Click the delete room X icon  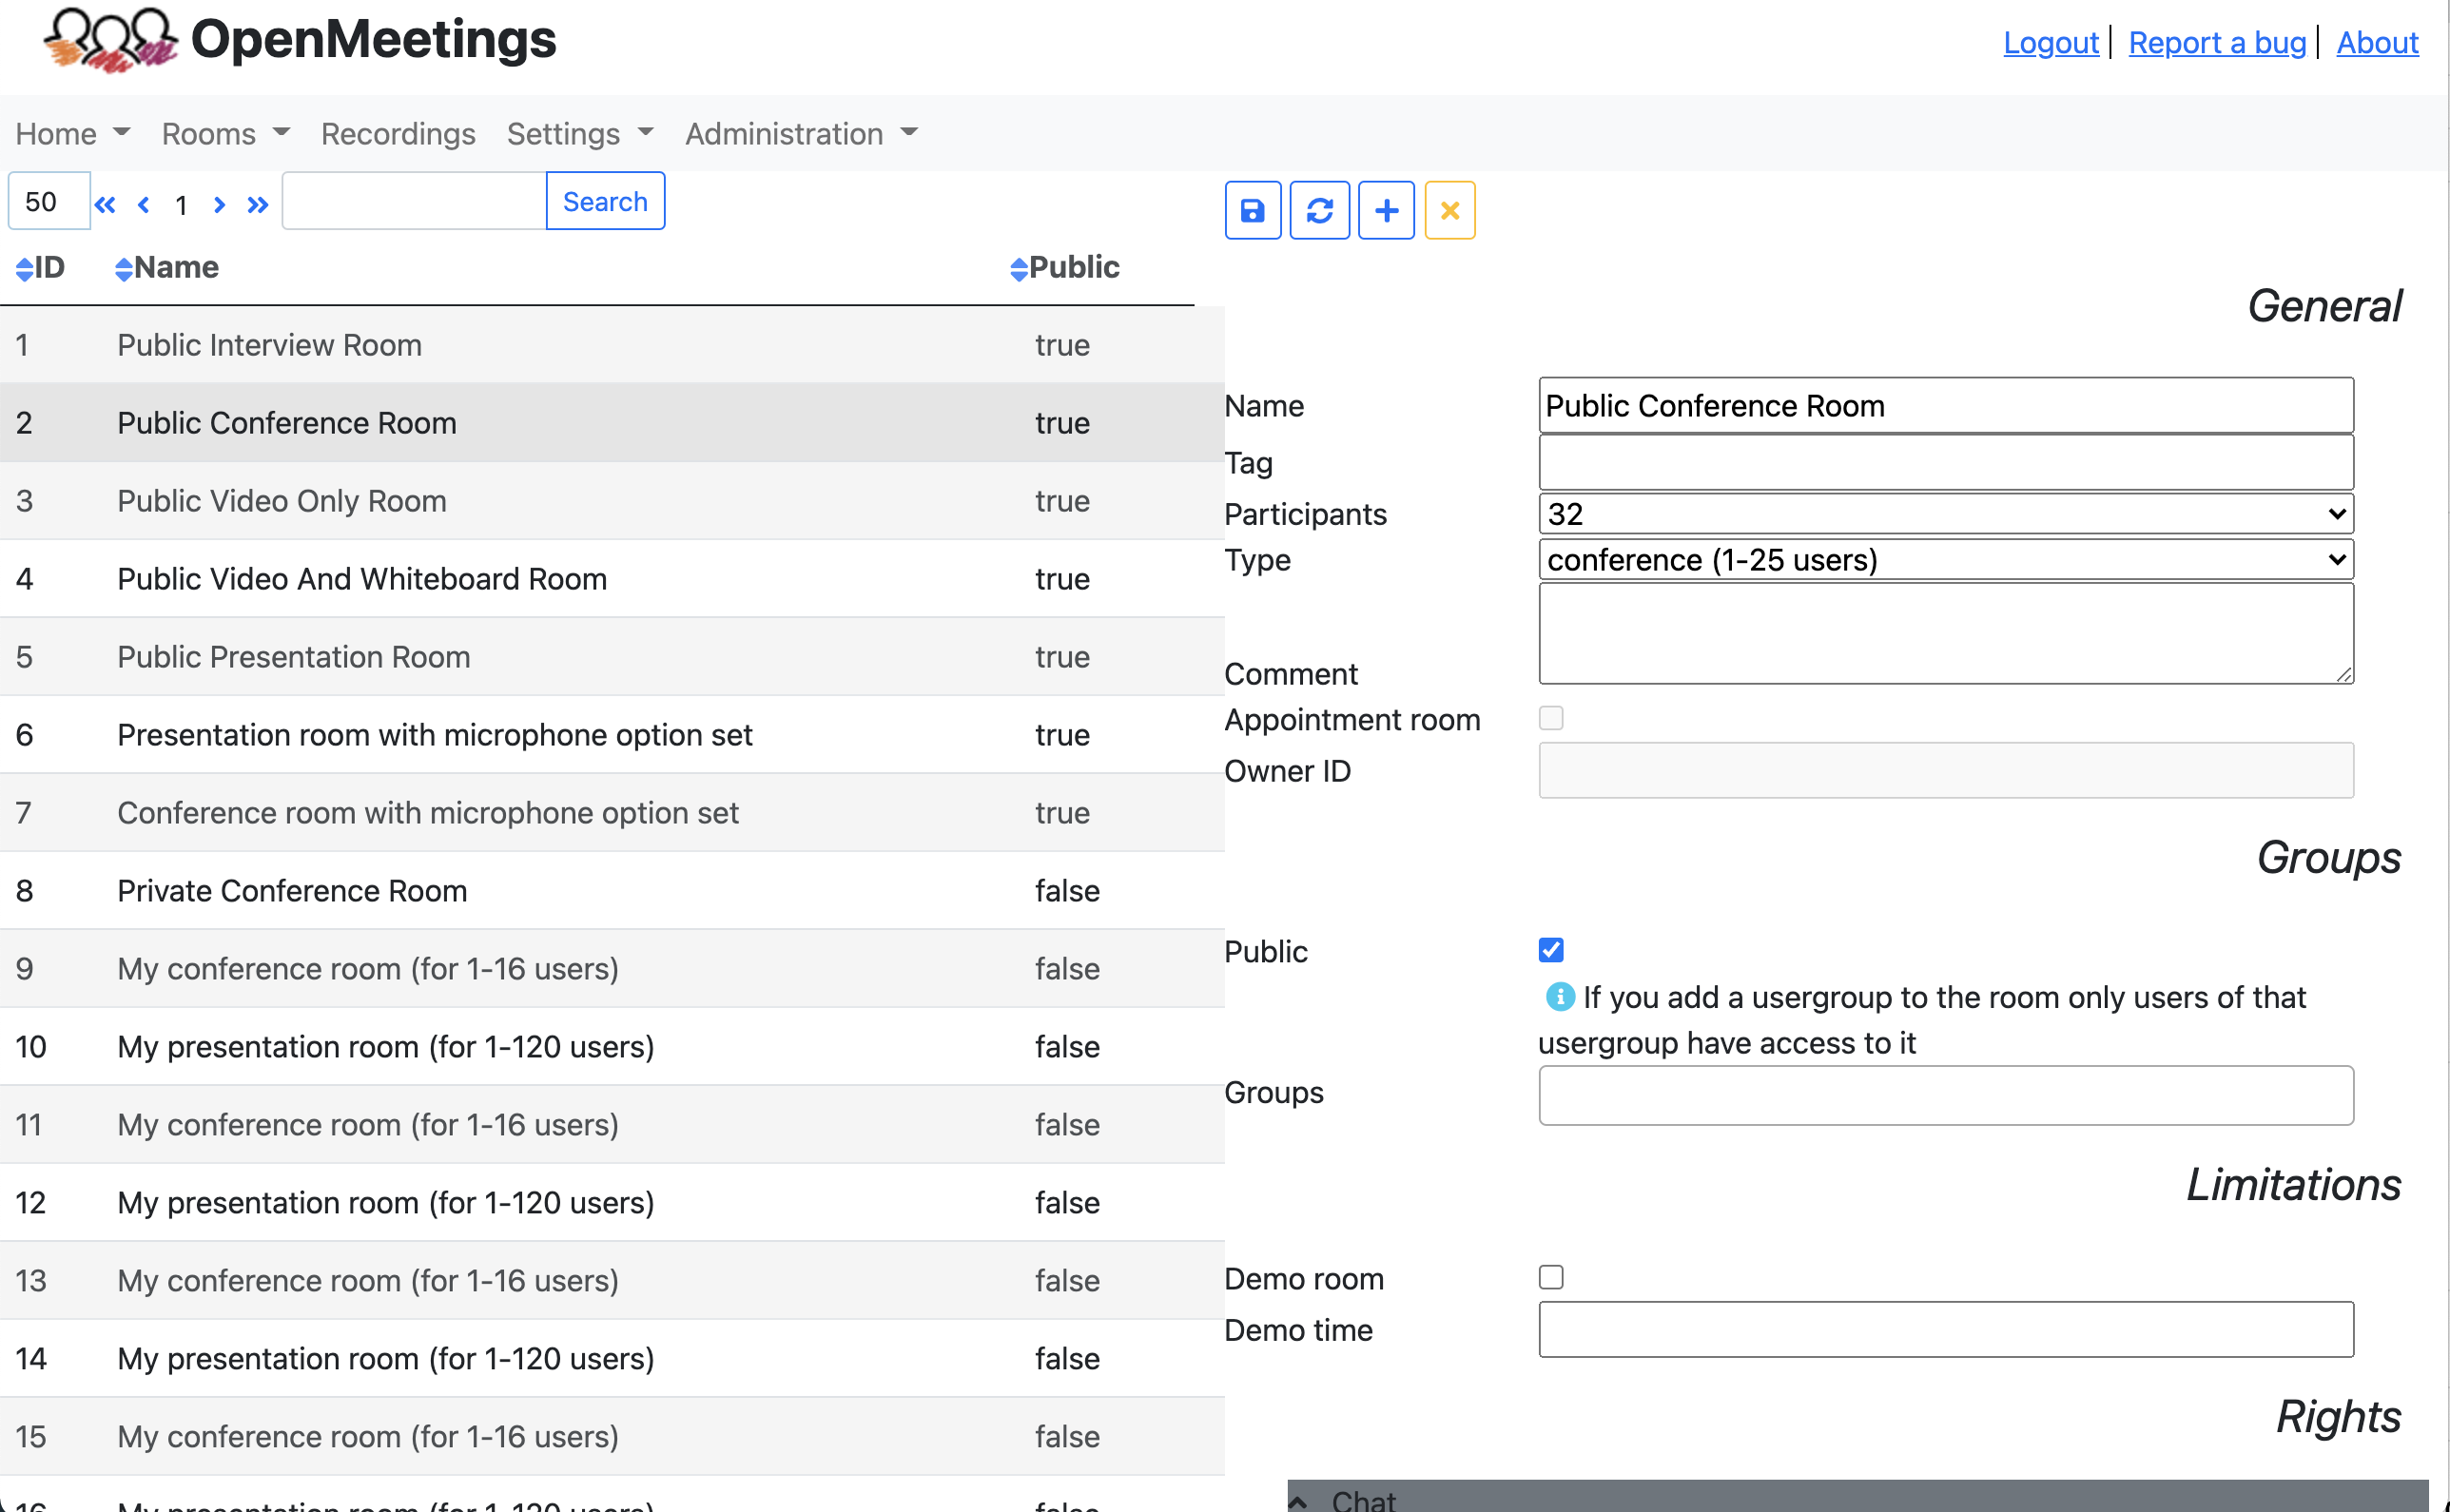click(1449, 211)
